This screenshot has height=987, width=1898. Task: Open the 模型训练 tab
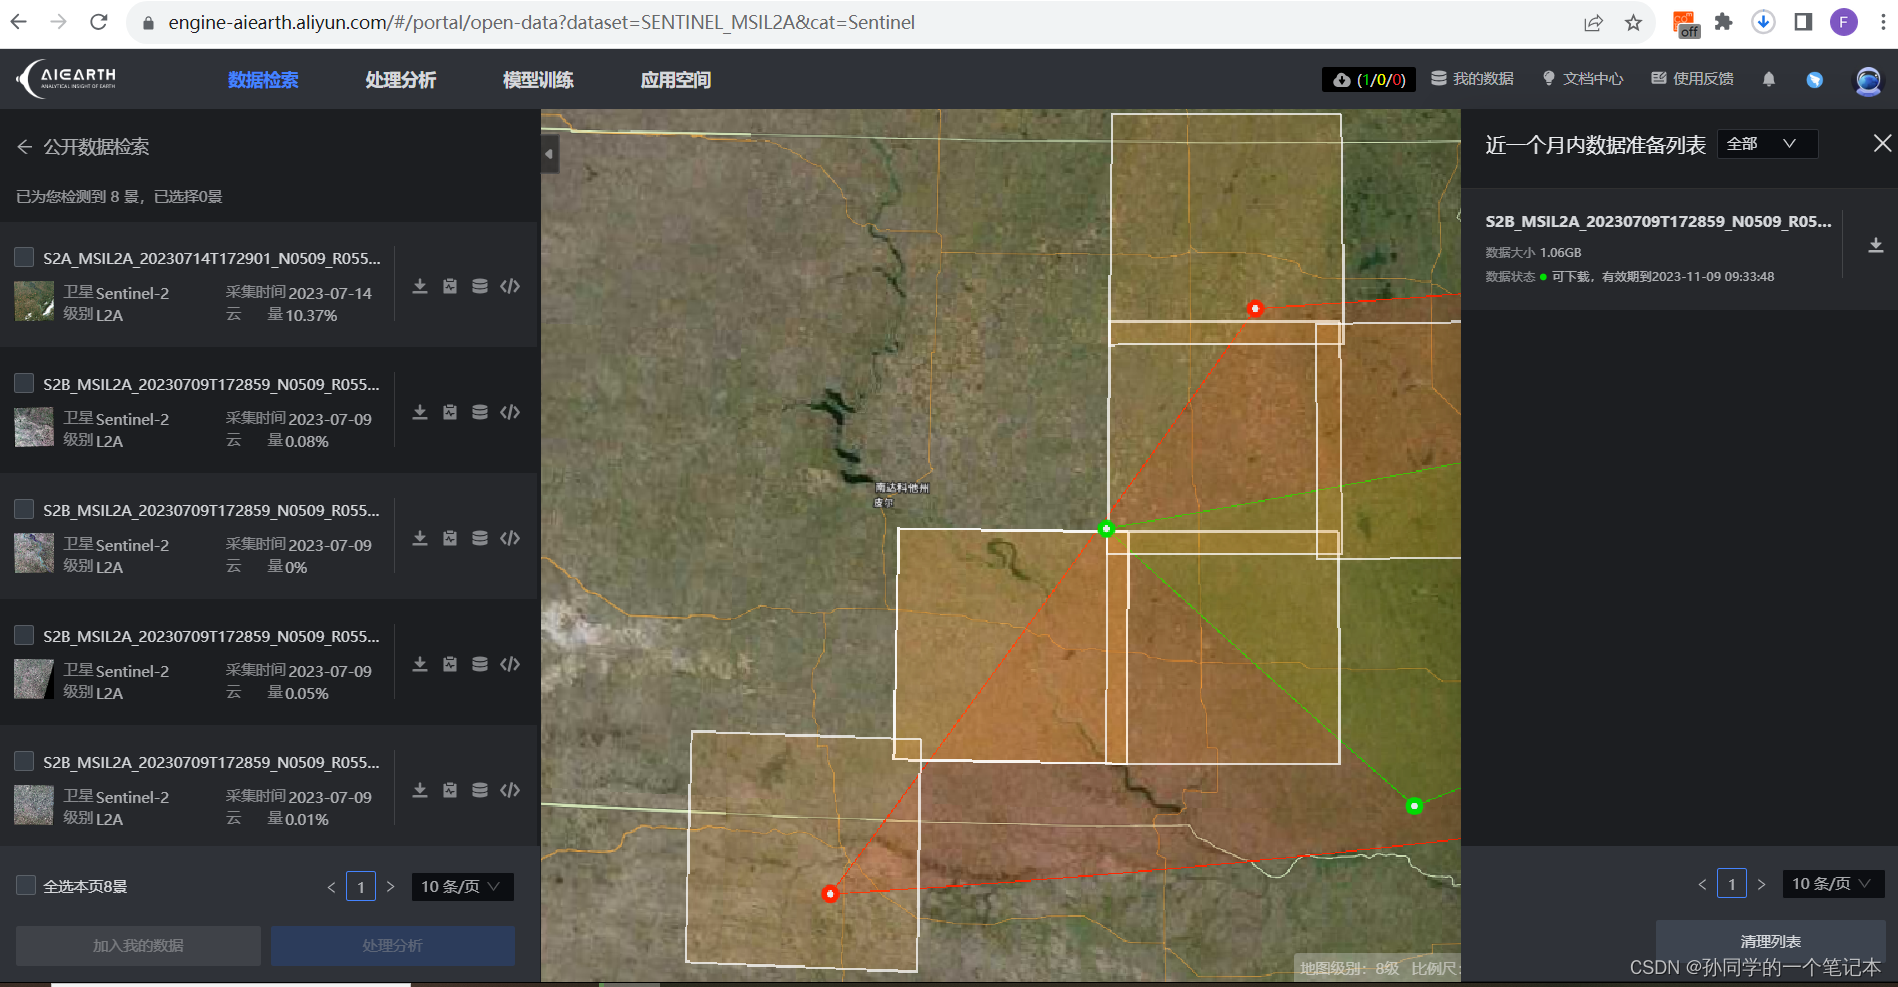pyautogui.click(x=538, y=80)
